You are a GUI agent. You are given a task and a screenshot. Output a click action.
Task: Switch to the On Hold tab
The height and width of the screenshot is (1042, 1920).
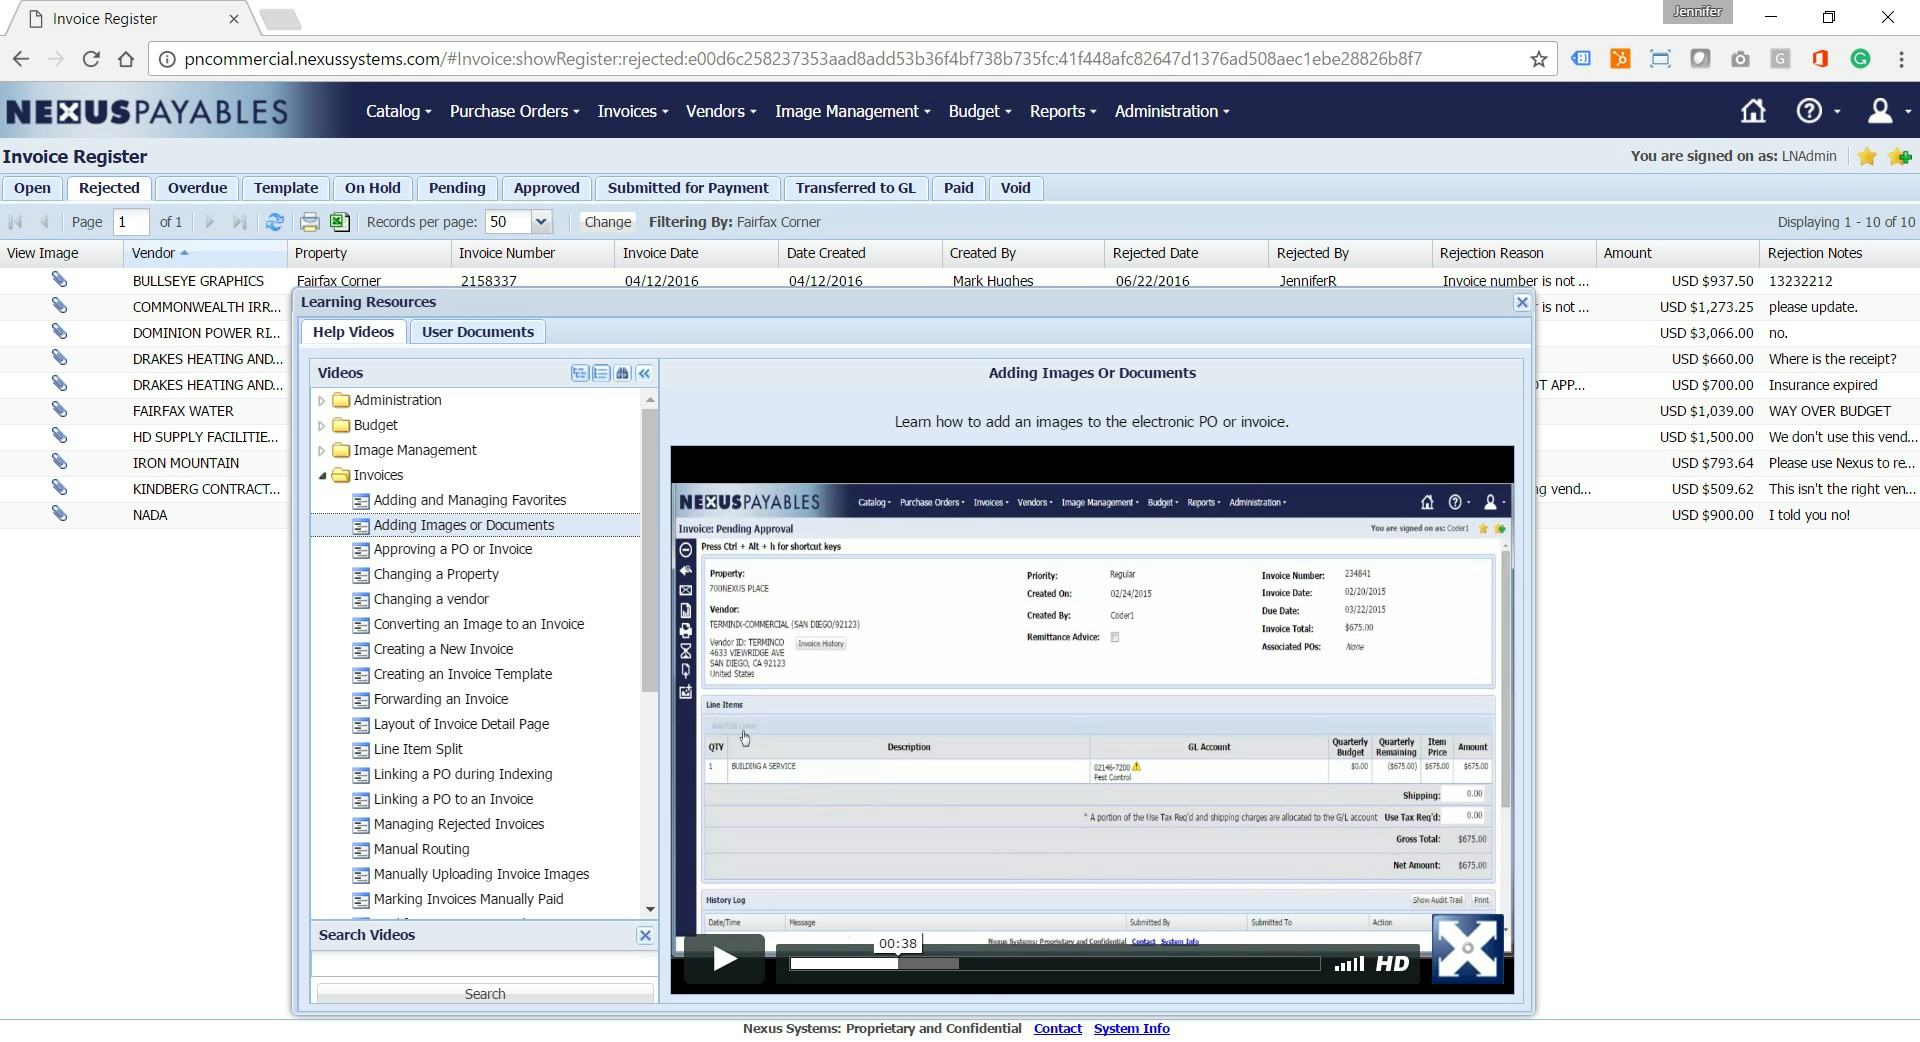pyautogui.click(x=372, y=188)
